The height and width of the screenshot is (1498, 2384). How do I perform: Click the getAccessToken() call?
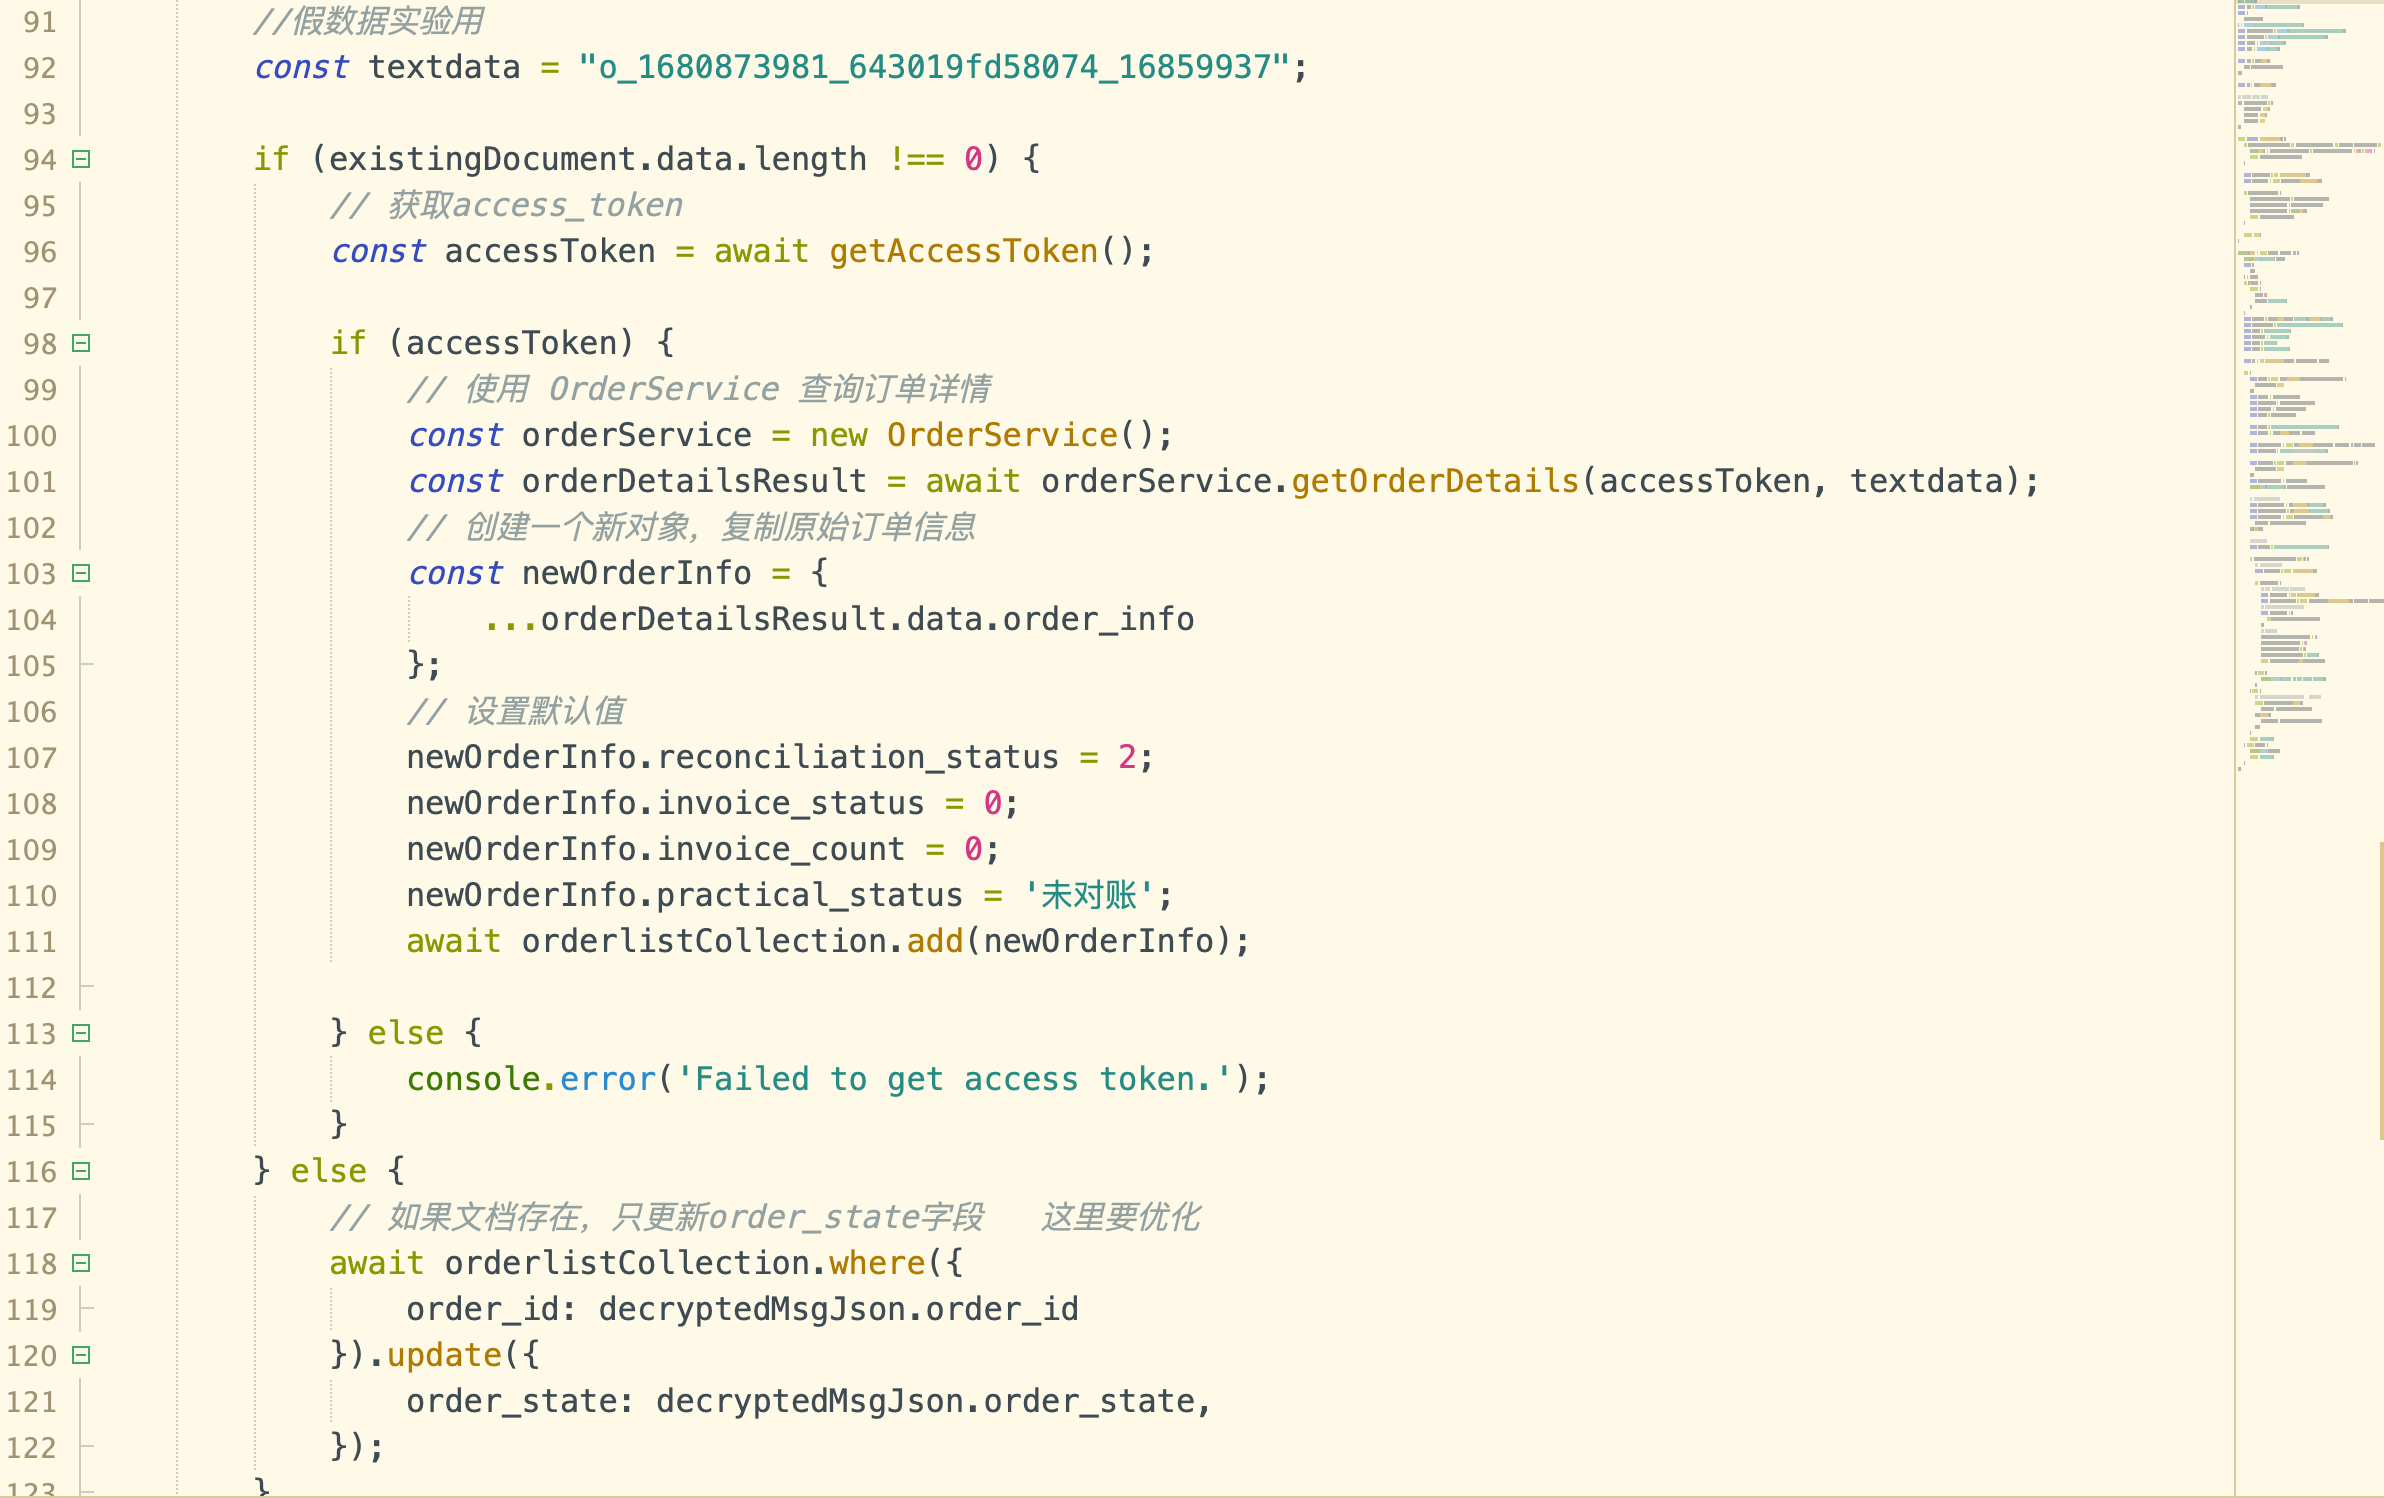(982, 251)
